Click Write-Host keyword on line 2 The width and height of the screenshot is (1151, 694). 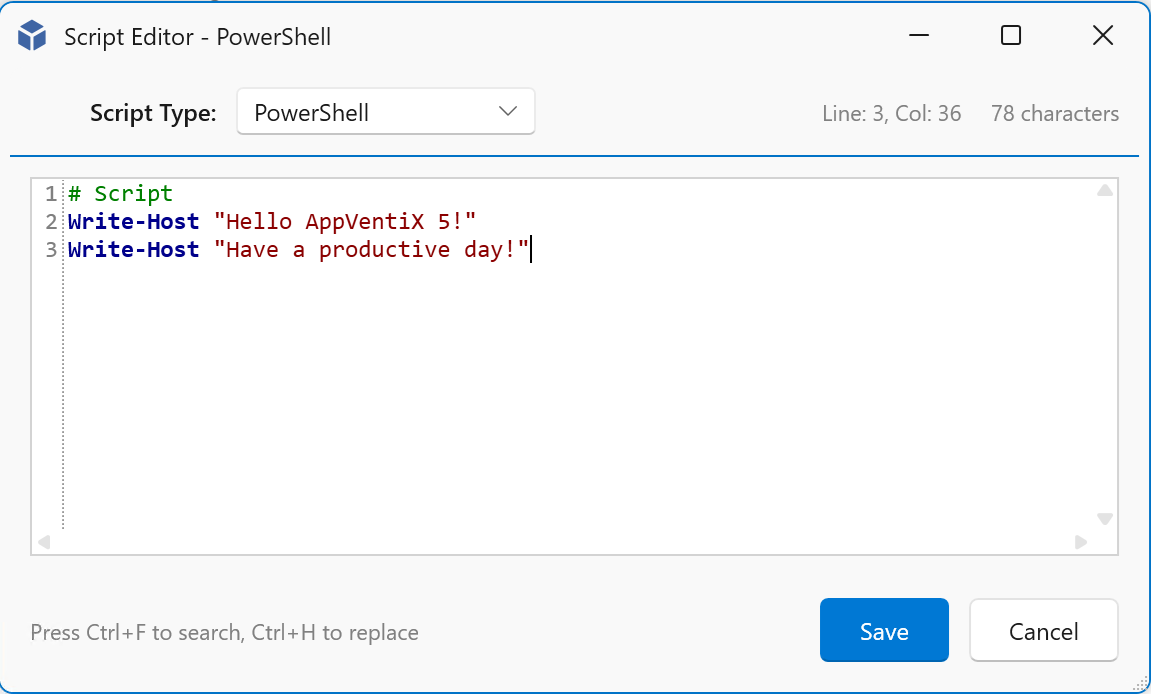click(x=133, y=222)
